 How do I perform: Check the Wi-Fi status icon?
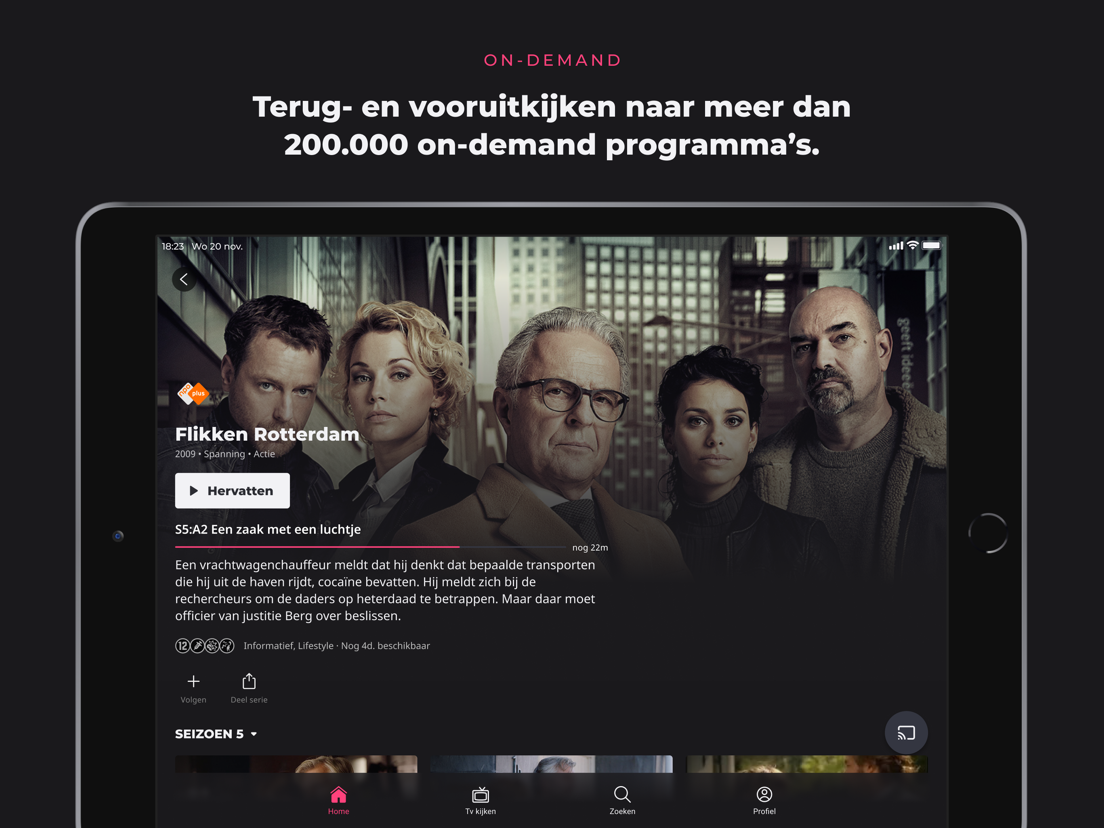click(x=912, y=245)
